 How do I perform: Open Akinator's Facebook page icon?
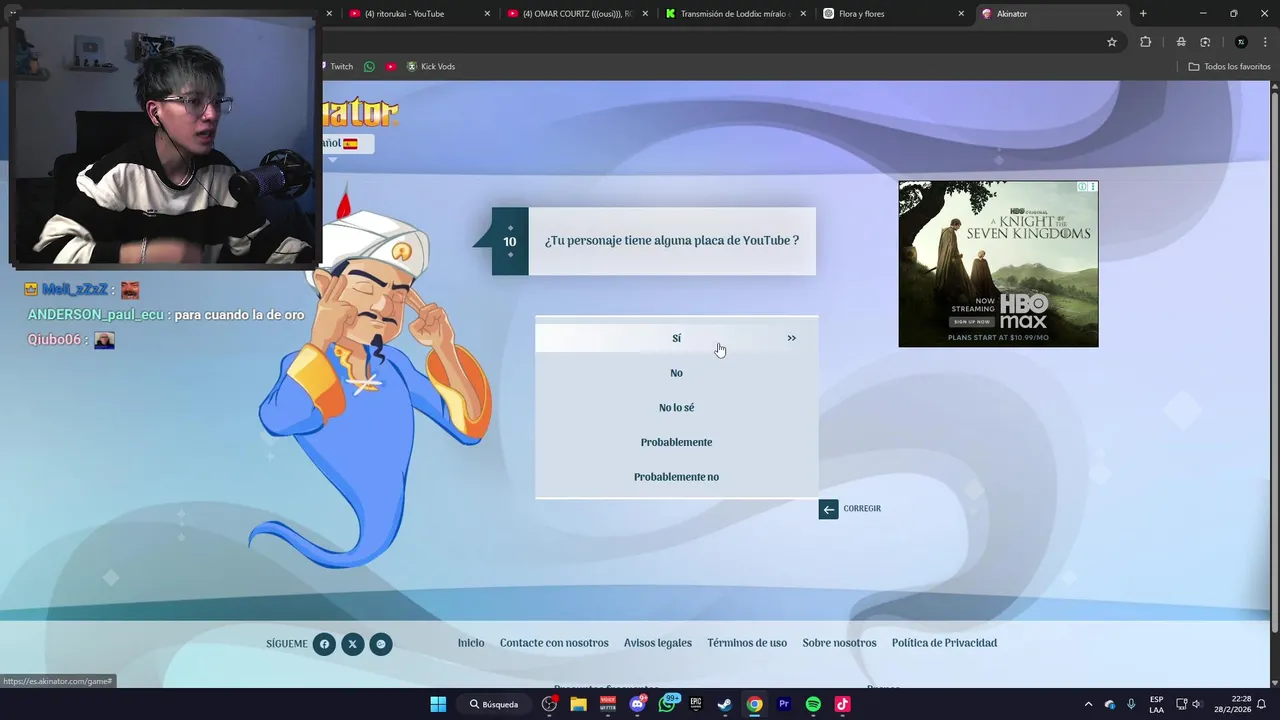pyautogui.click(x=324, y=644)
